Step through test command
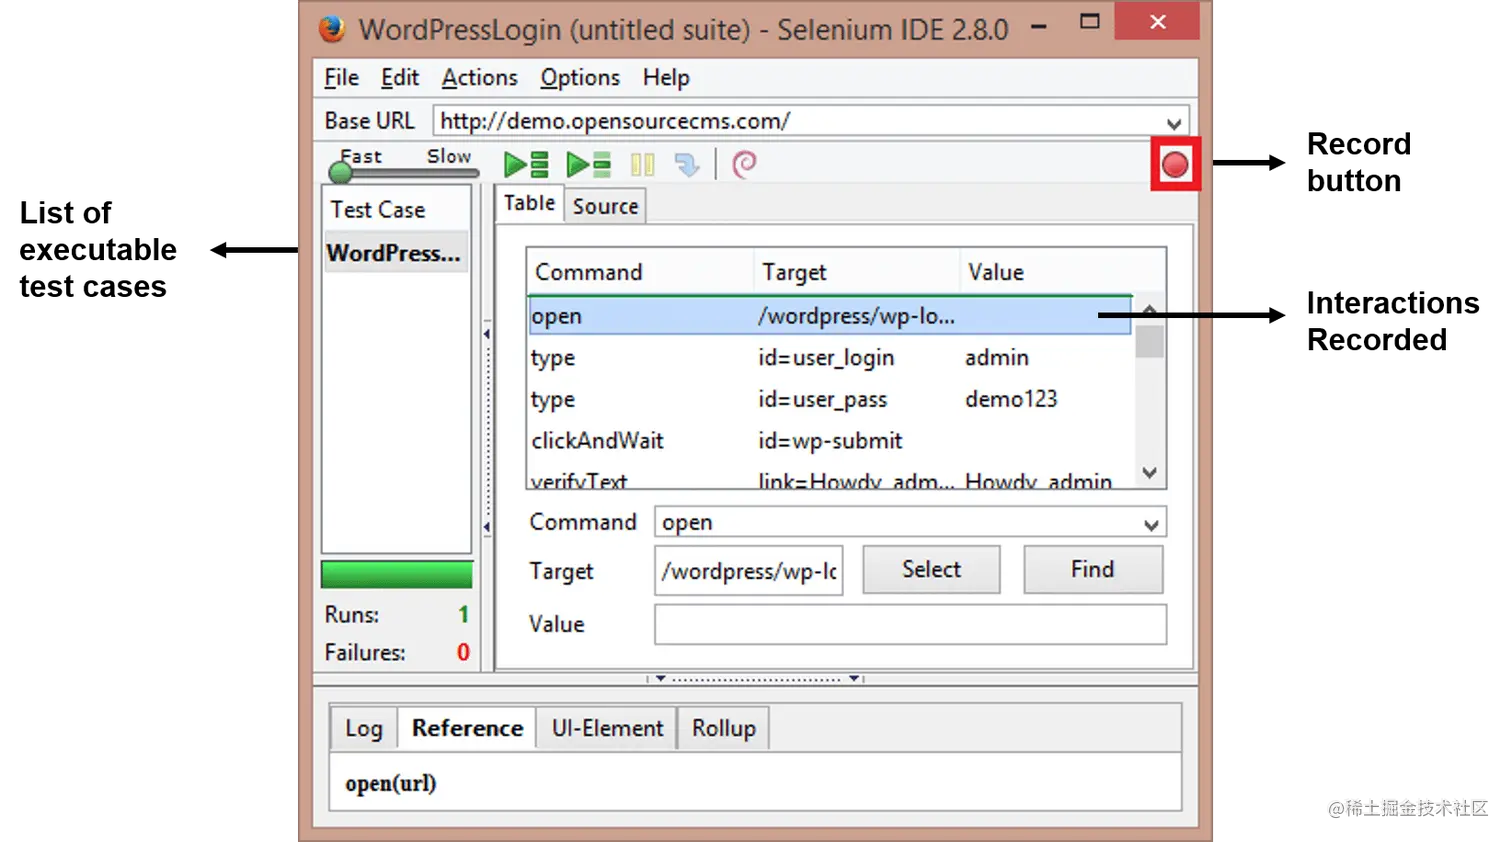The height and width of the screenshot is (842, 1512). [x=687, y=164]
